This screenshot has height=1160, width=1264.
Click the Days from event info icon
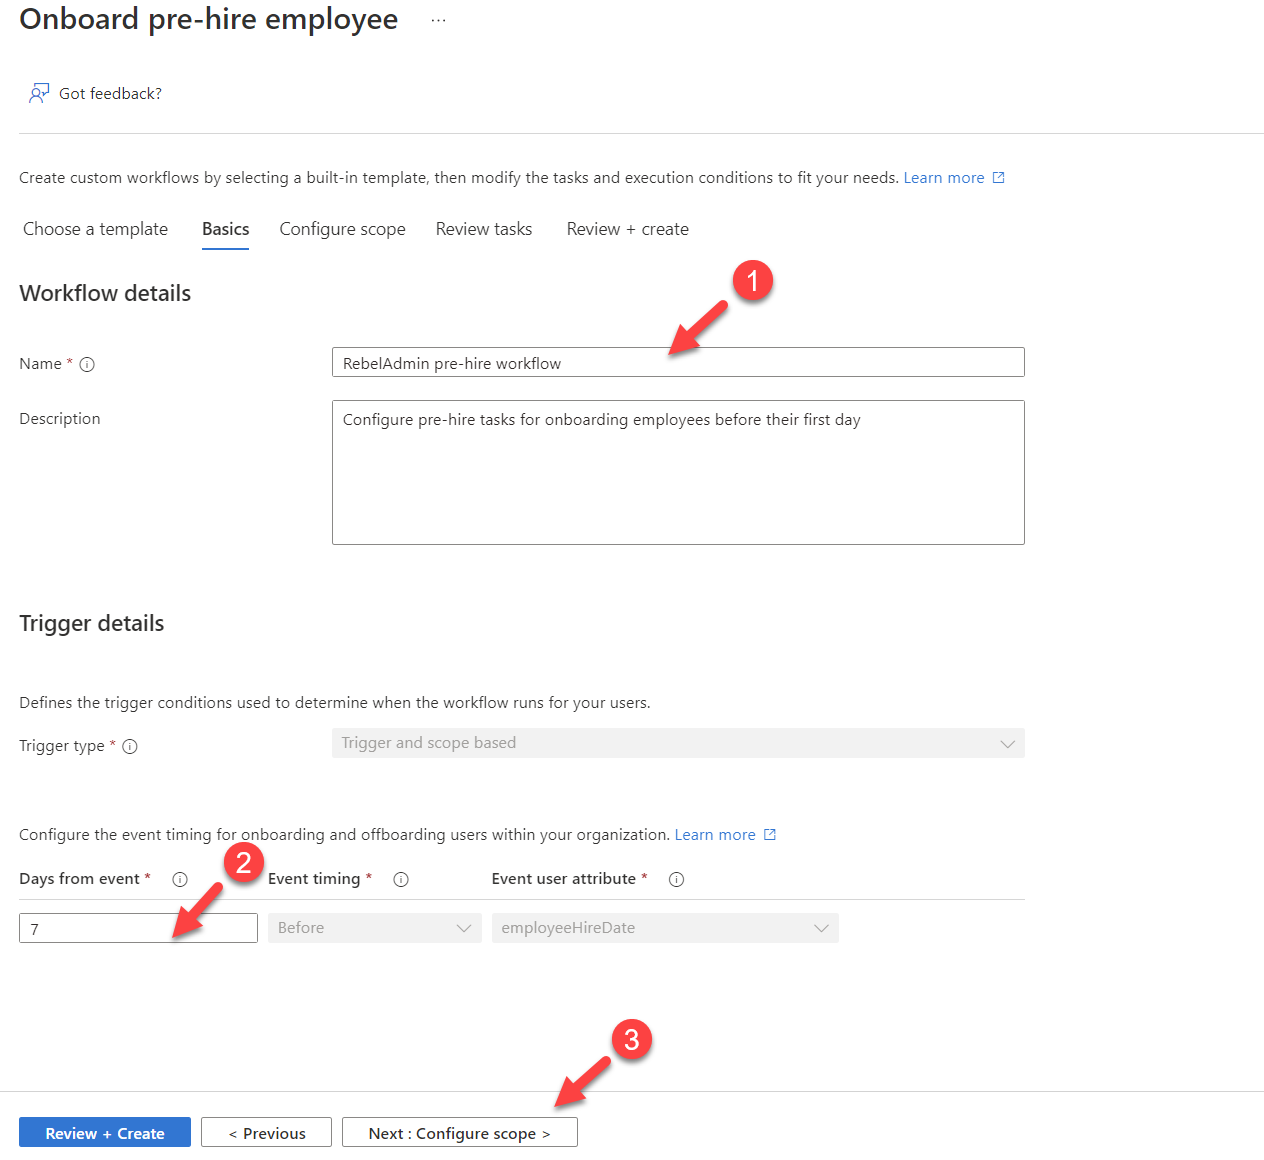click(x=180, y=879)
